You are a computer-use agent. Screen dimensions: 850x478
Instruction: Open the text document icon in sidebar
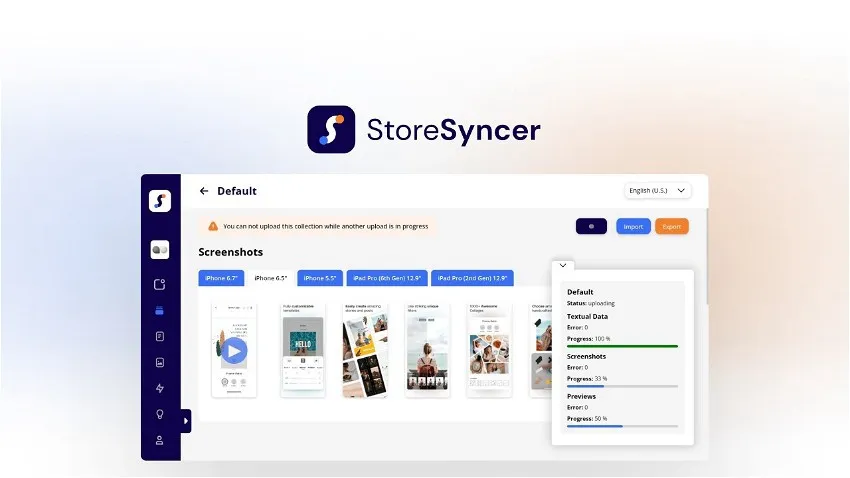pyautogui.click(x=159, y=337)
